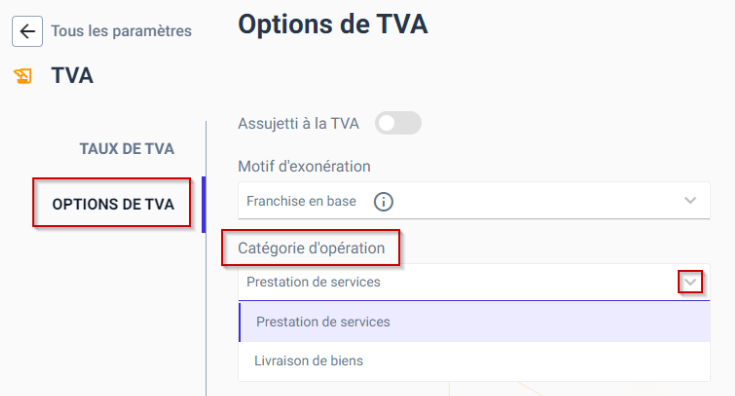735x396 pixels.
Task: Click the Catégorie d'opération label
Action: (x=311, y=248)
